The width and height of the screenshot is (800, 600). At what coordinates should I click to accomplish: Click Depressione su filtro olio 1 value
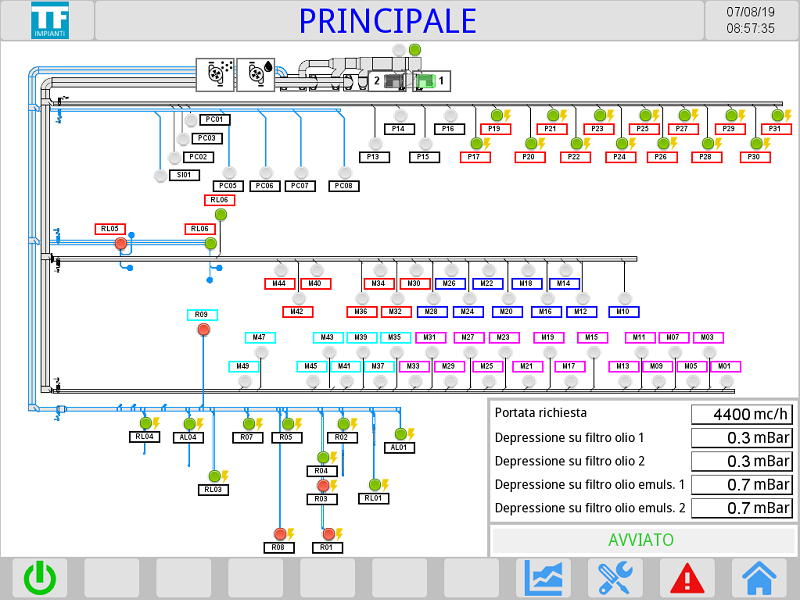[741, 437]
